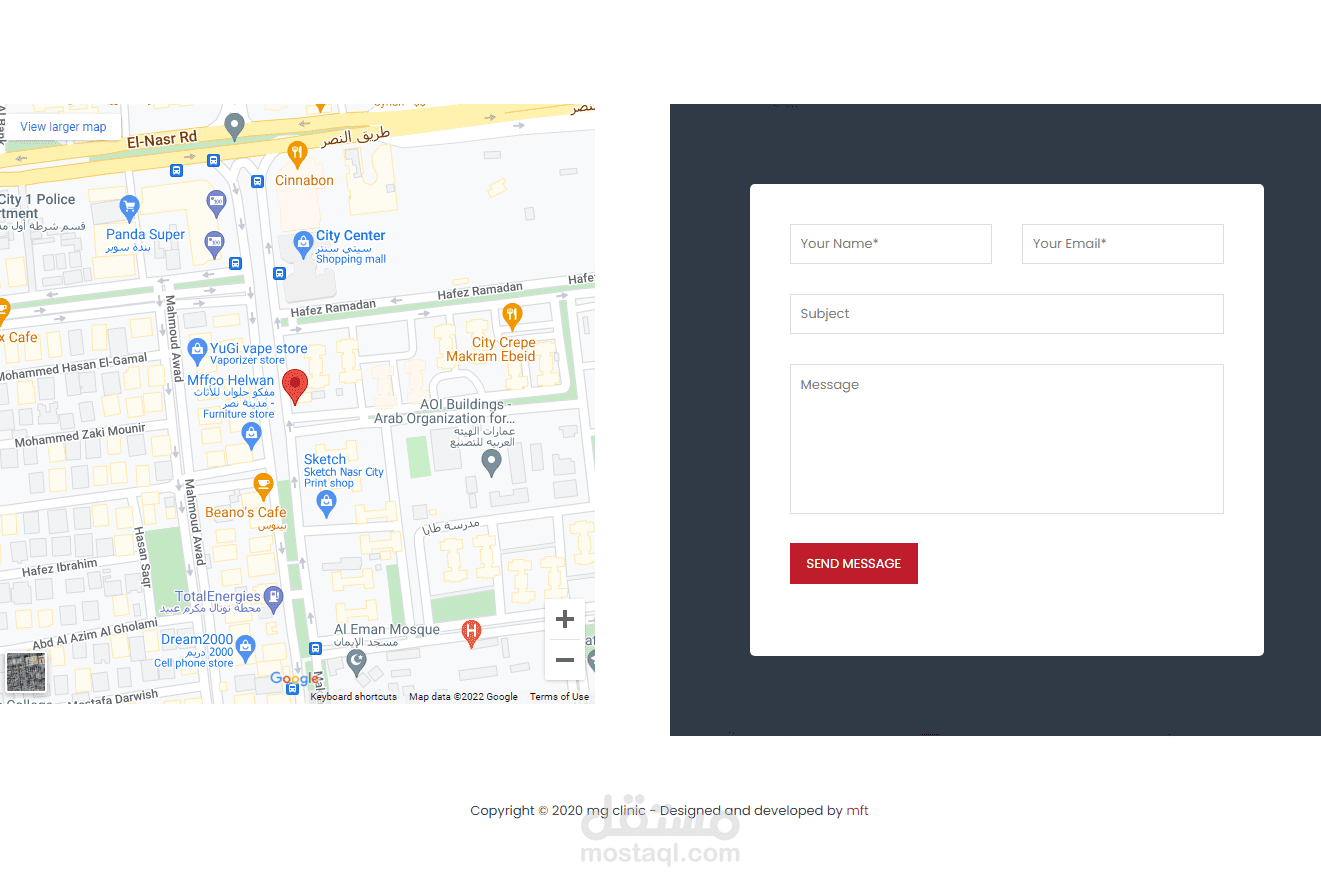This screenshot has width=1321, height=885.
Task: Open the mft link in the footer
Action: coord(858,811)
